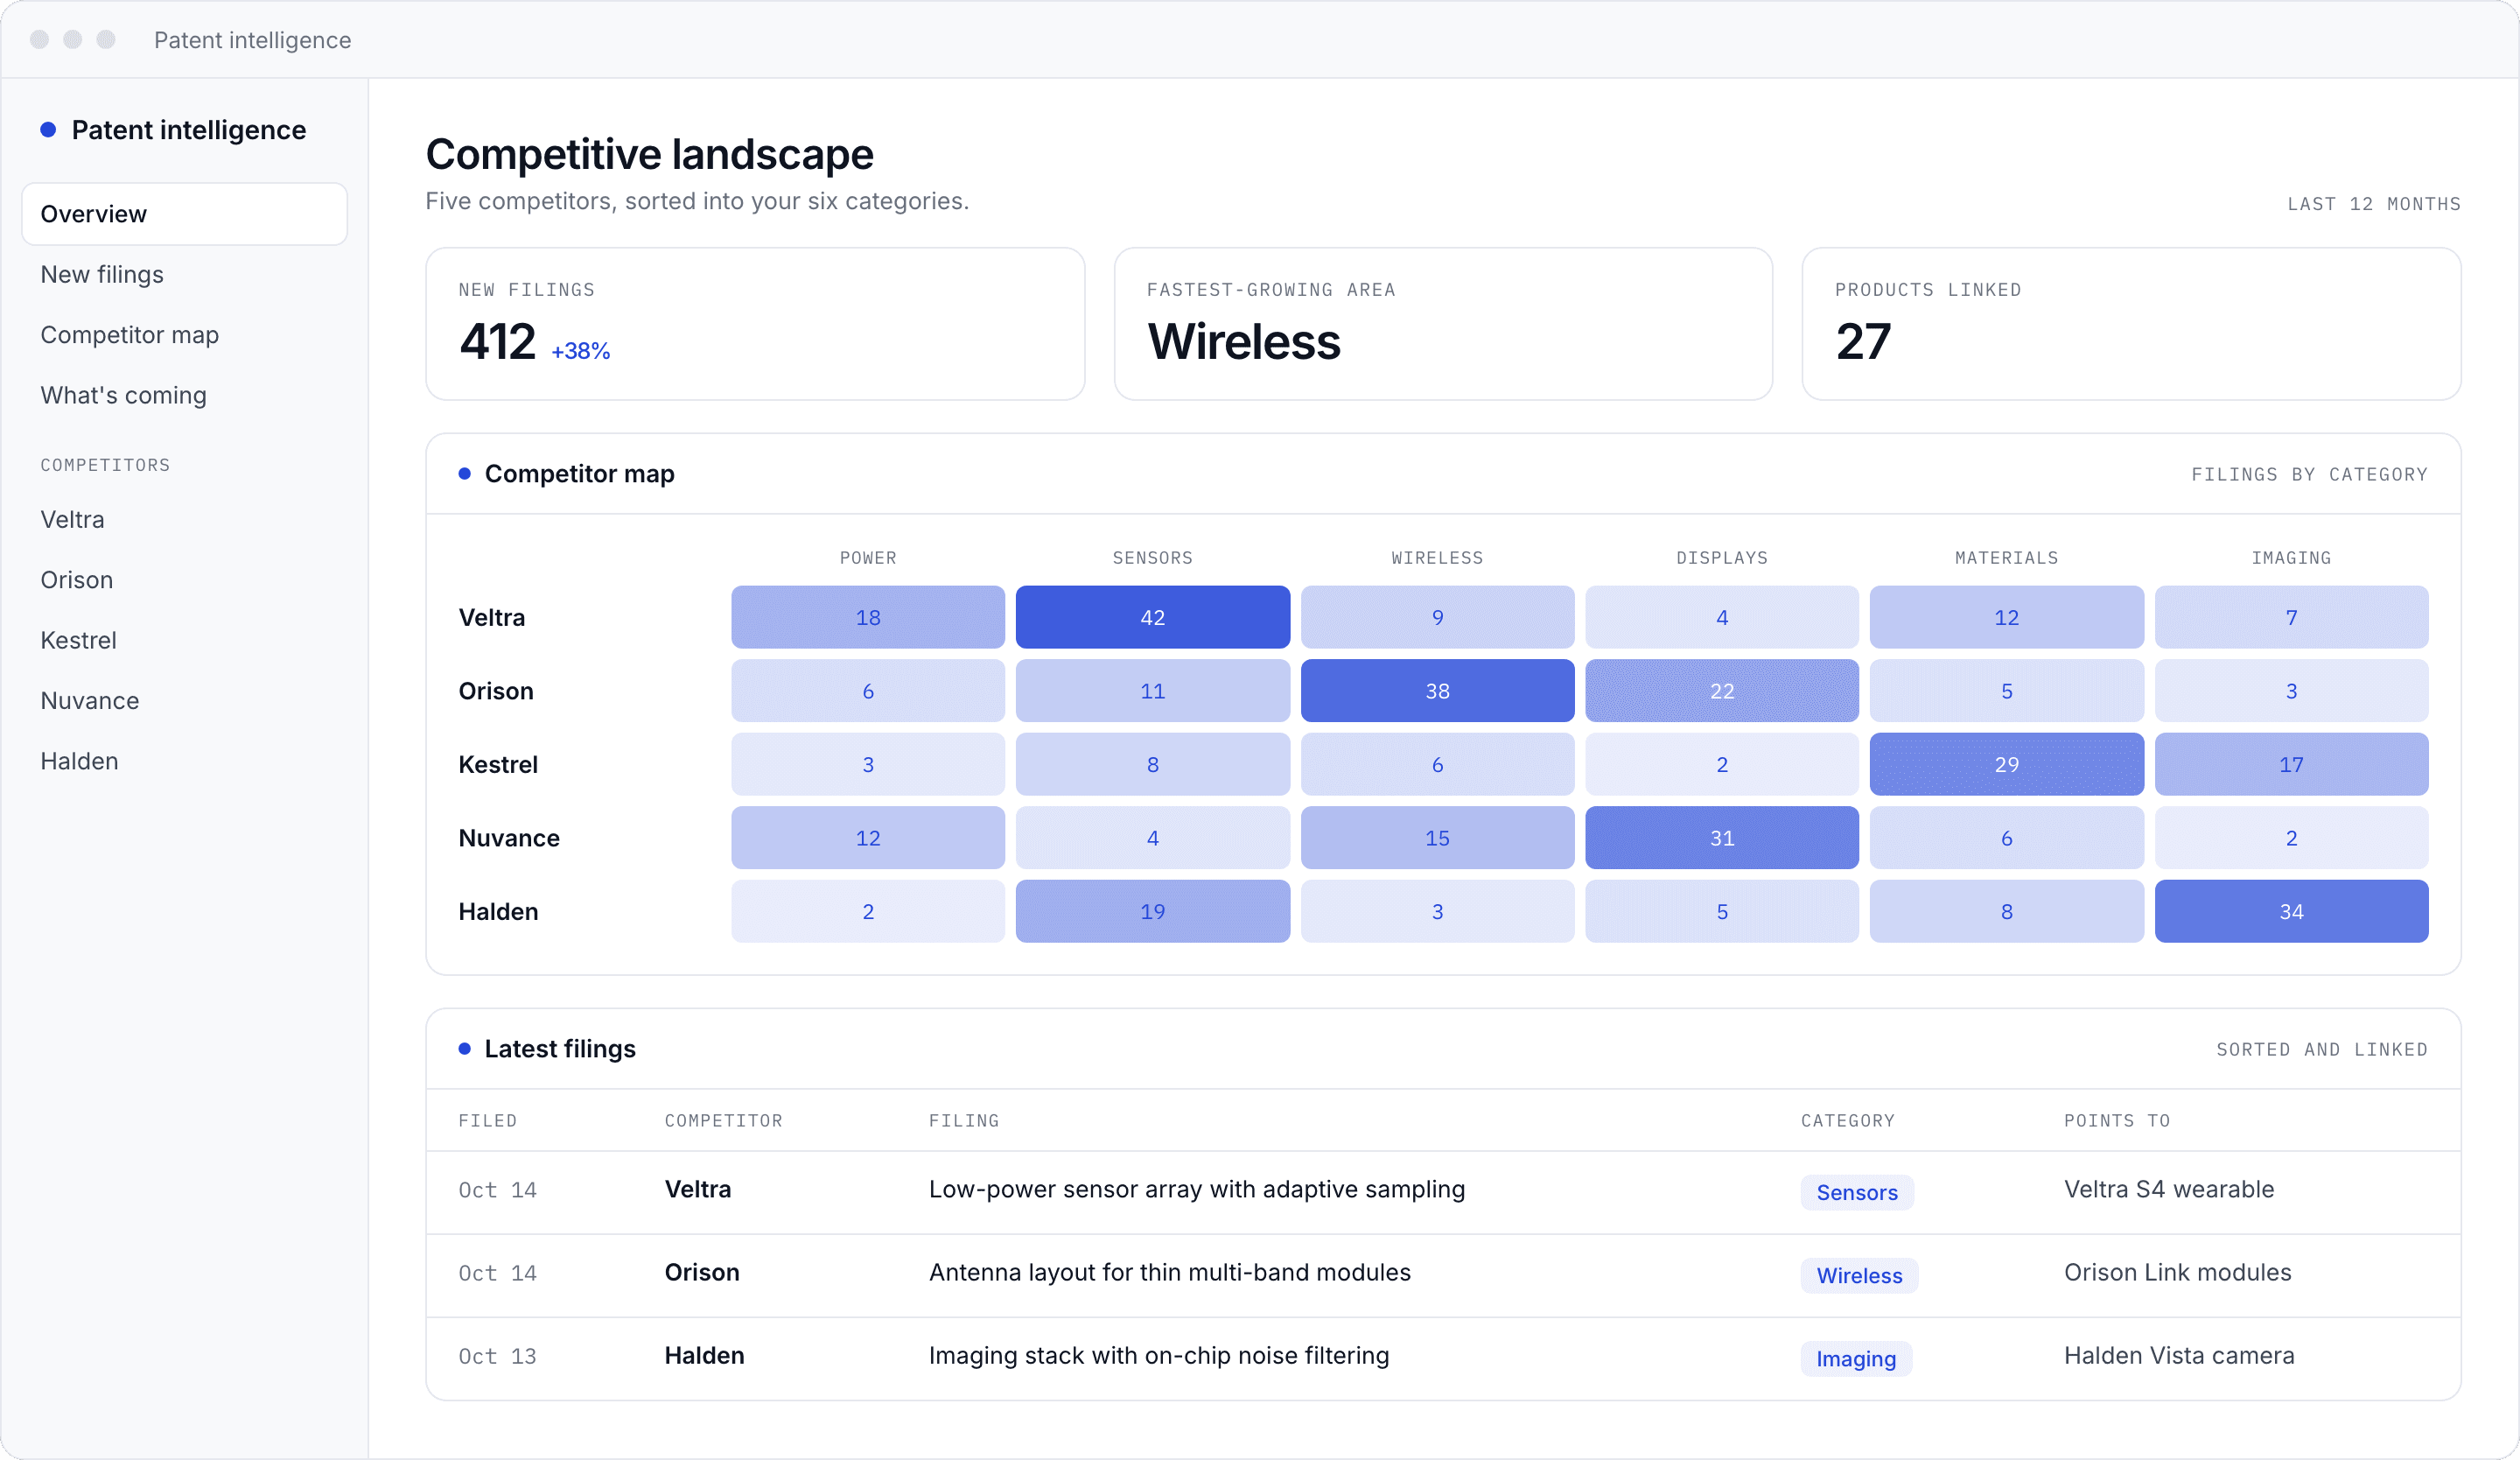Click the MATERIALS column header in map
Image resolution: width=2520 pixels, height=1460 pixels.
(2006, 558)
